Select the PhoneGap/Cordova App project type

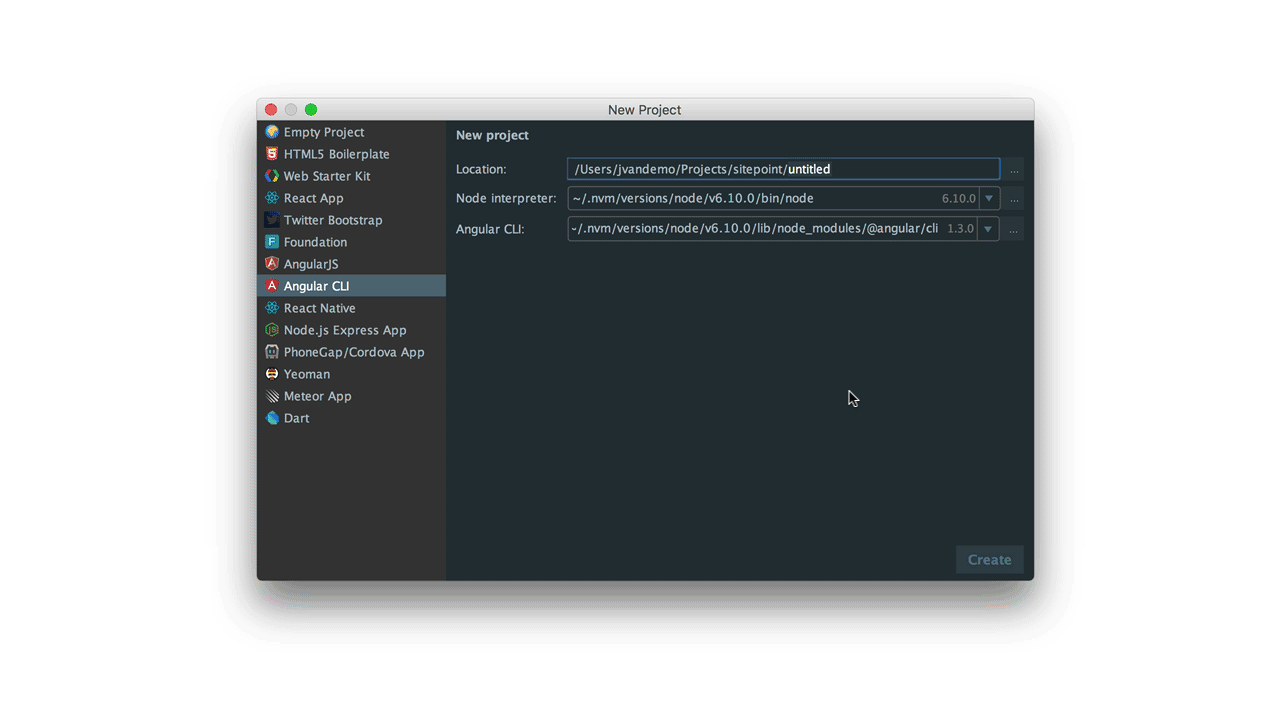coord(352,351)
